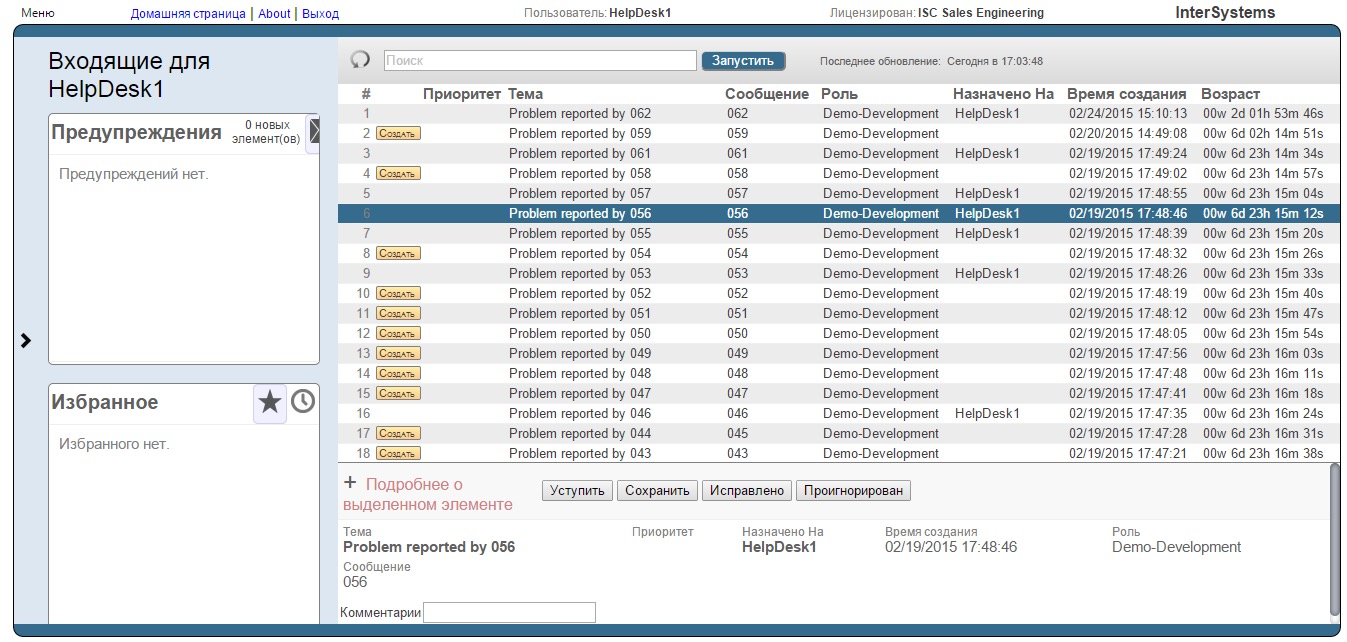
Task: Click Создать badge on row 13
Action: 398,354
